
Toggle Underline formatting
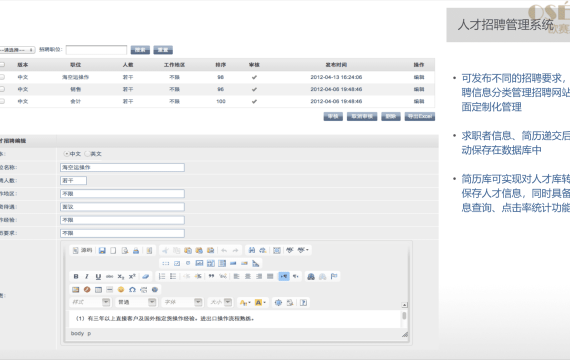coord(98,276)
